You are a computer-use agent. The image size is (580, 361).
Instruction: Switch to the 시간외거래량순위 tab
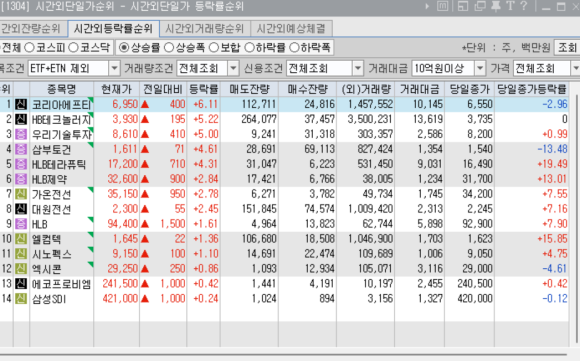[x=205, y=28]
